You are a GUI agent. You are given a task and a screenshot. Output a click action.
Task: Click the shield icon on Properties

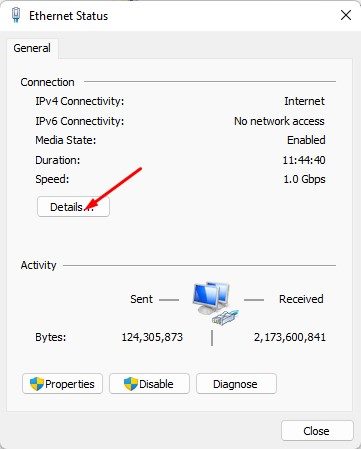(x=37, y=384)
